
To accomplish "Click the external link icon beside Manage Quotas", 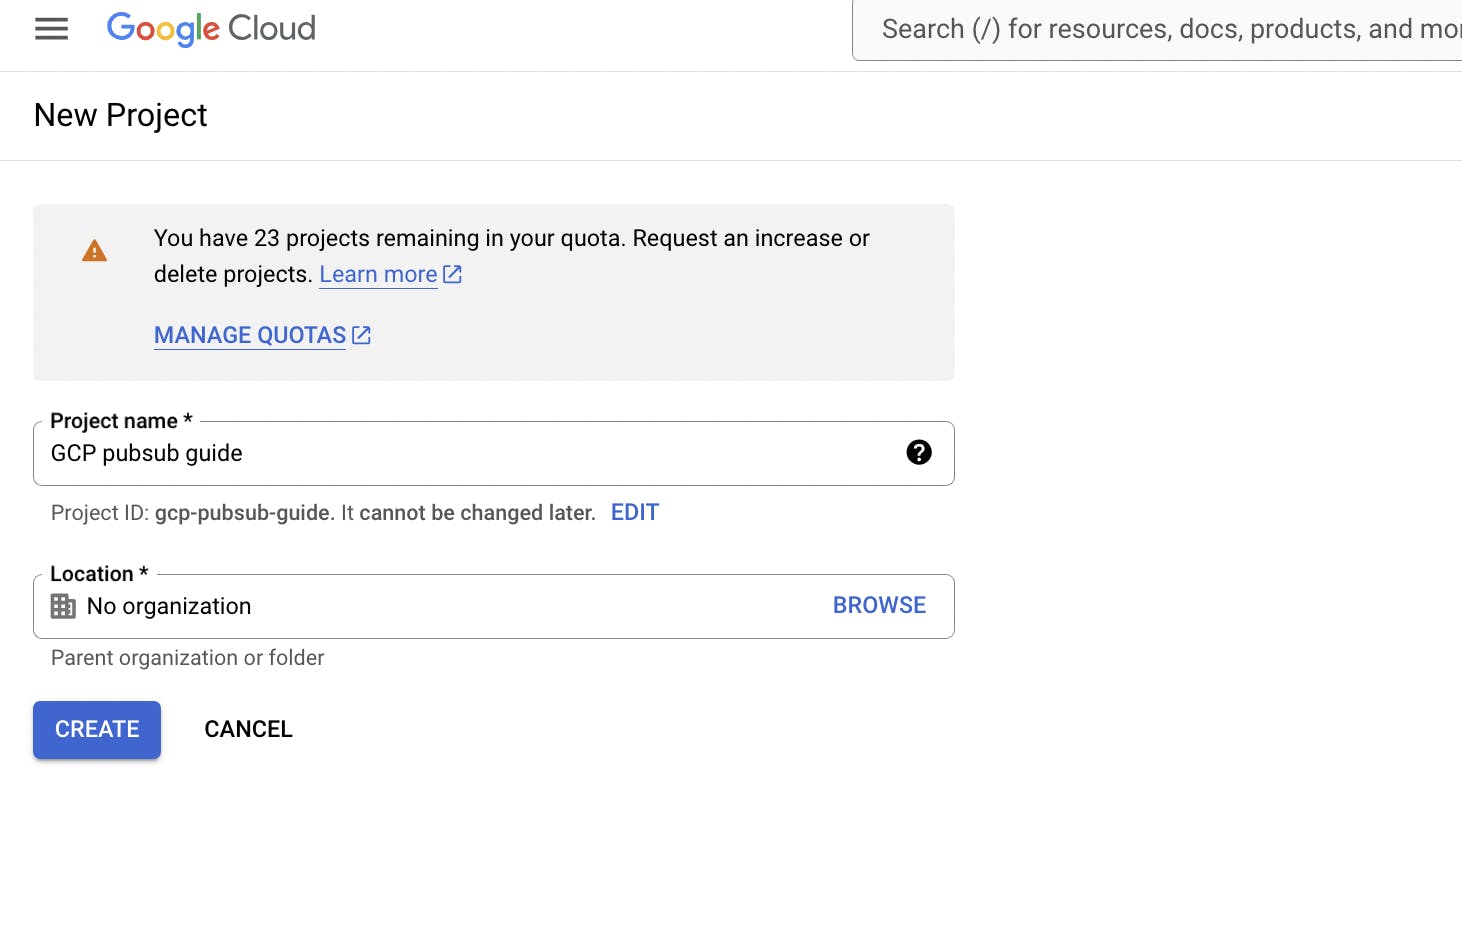I will (362, 336).
